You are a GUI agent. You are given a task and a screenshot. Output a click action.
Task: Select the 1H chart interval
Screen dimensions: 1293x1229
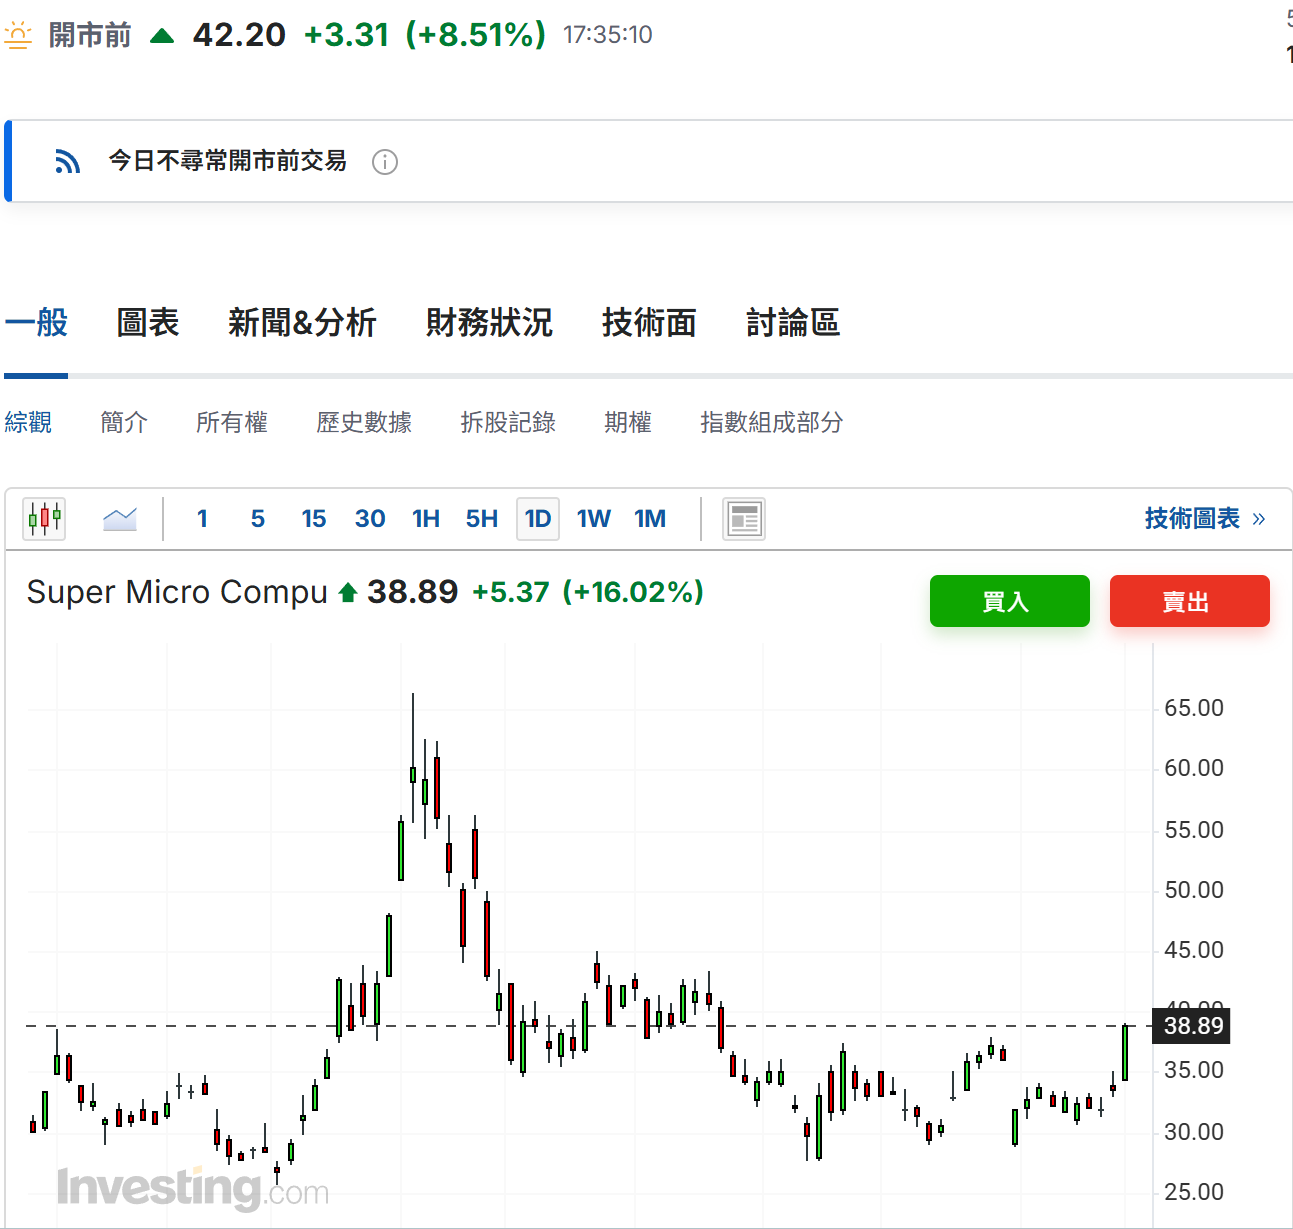pos(426,519)
